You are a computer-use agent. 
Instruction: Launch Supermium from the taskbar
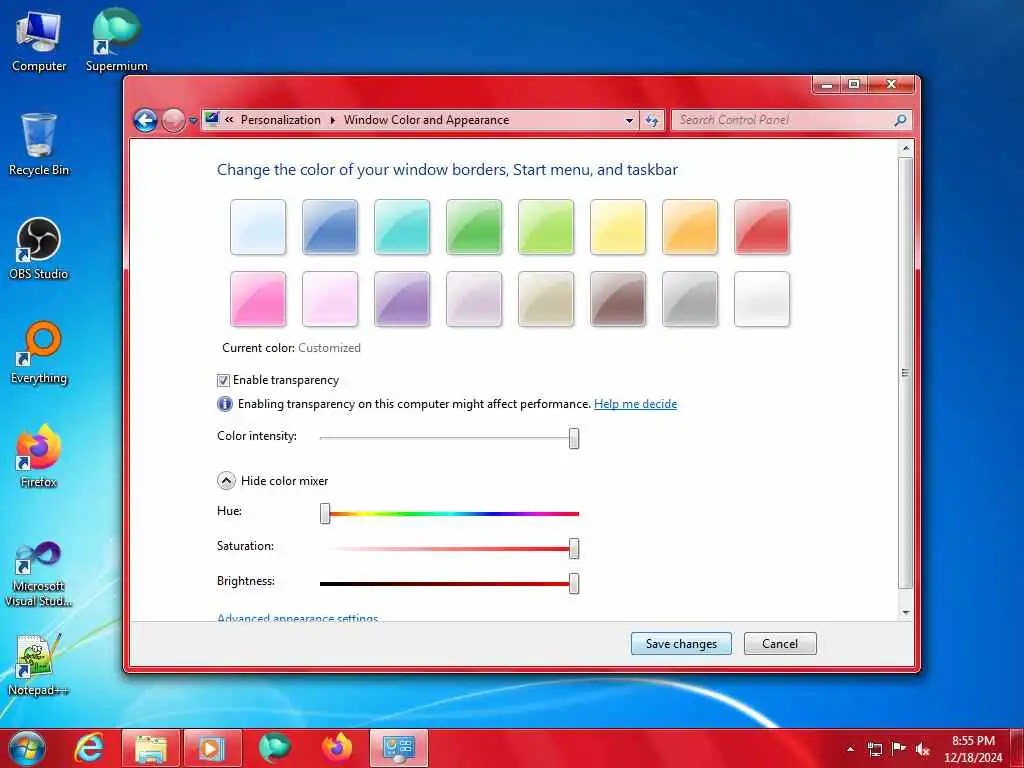pos(274,748)
